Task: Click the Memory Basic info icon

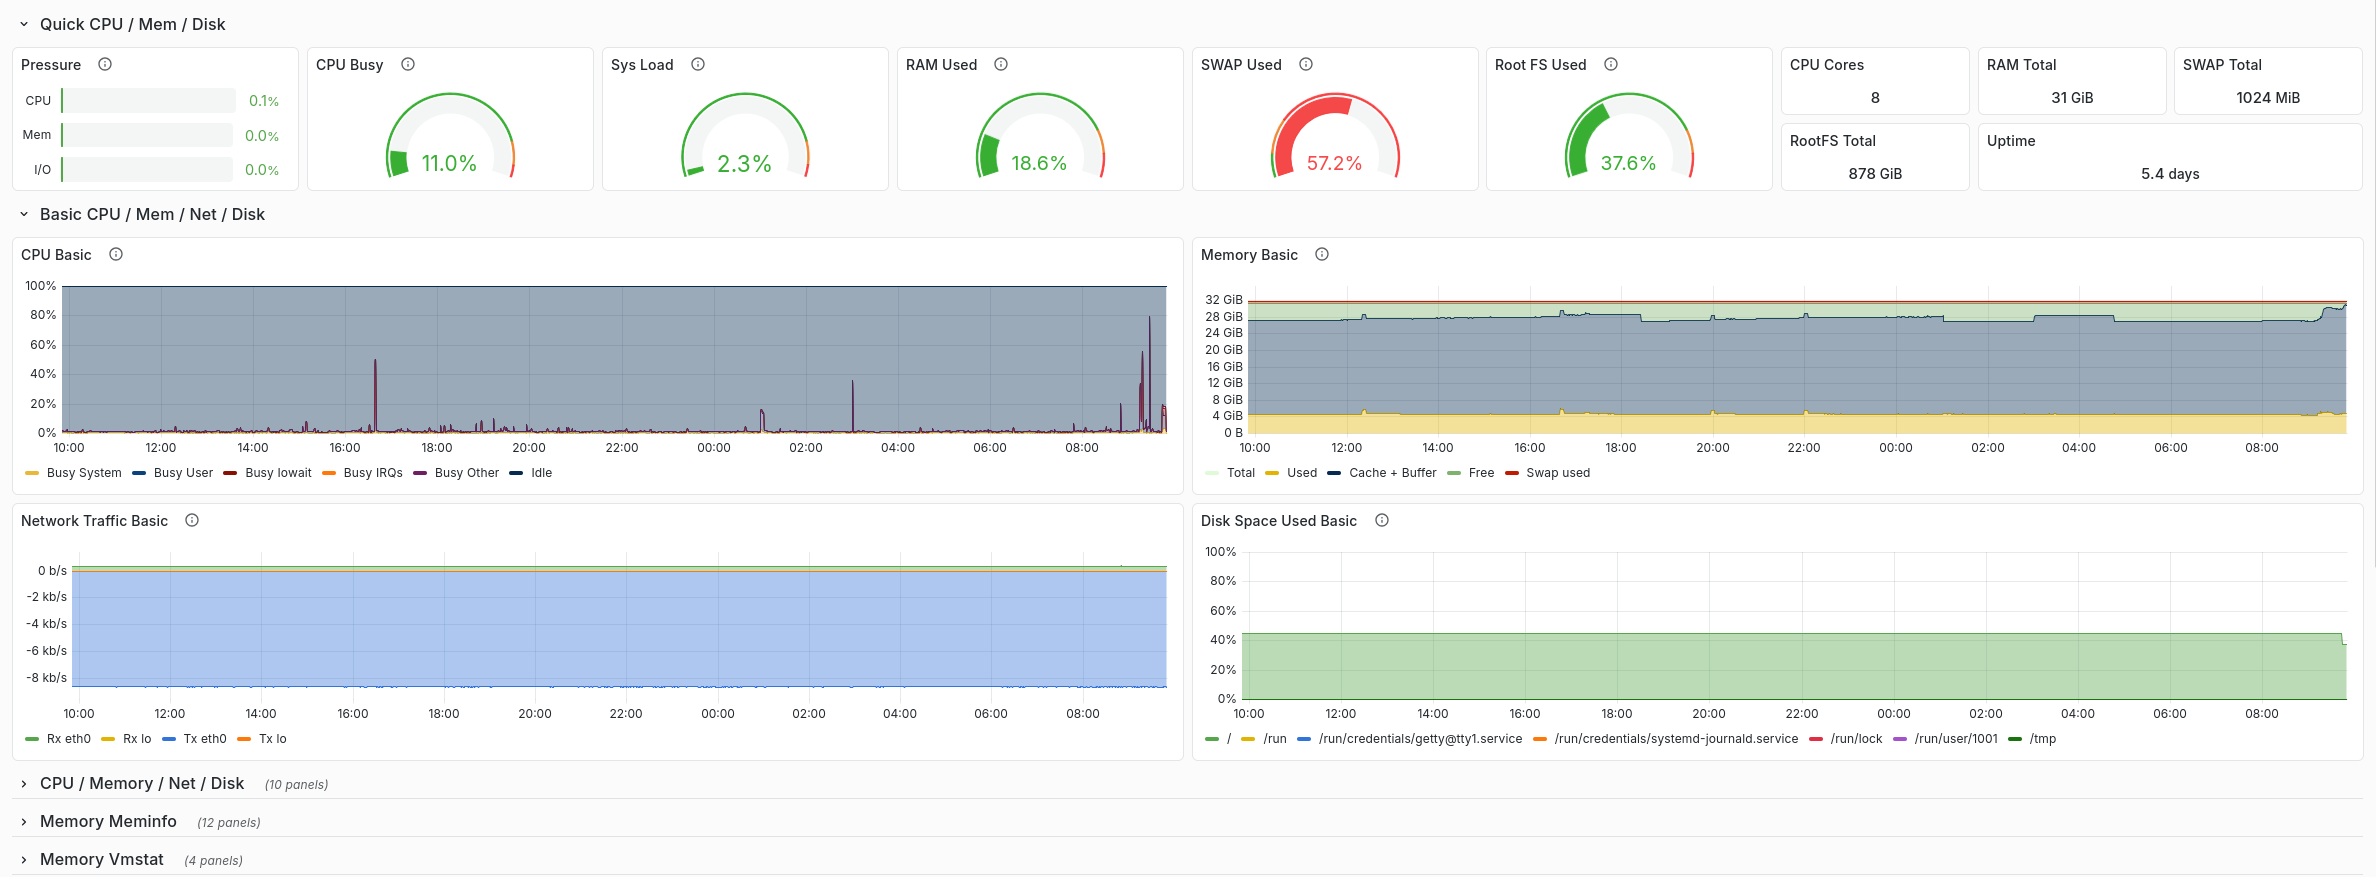Action: point(1322,254)
